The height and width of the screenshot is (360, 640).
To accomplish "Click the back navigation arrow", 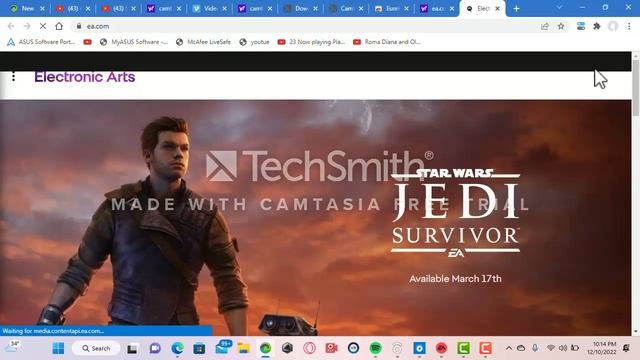I will tap(11, 26).
